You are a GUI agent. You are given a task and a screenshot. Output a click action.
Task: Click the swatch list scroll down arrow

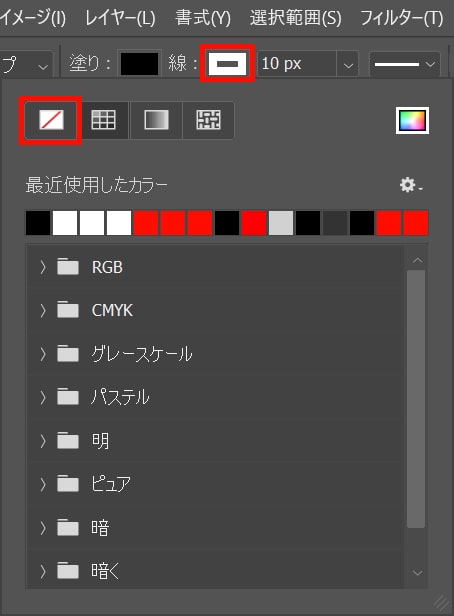pos(417,573)
